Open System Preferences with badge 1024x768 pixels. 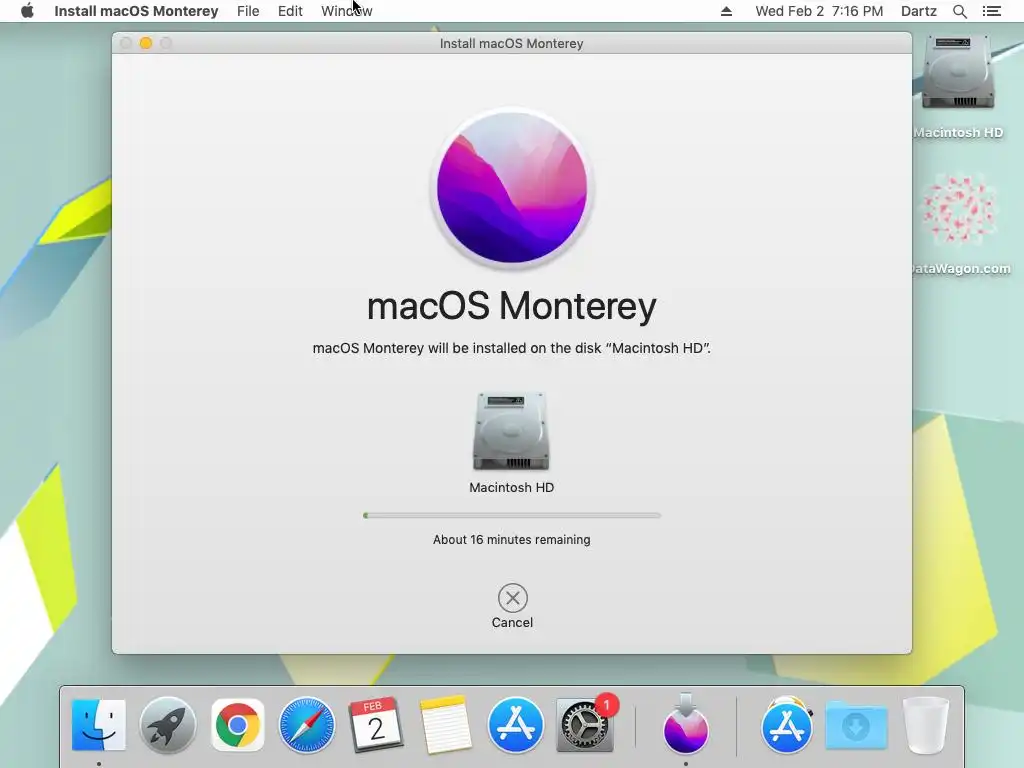point(584,725)
